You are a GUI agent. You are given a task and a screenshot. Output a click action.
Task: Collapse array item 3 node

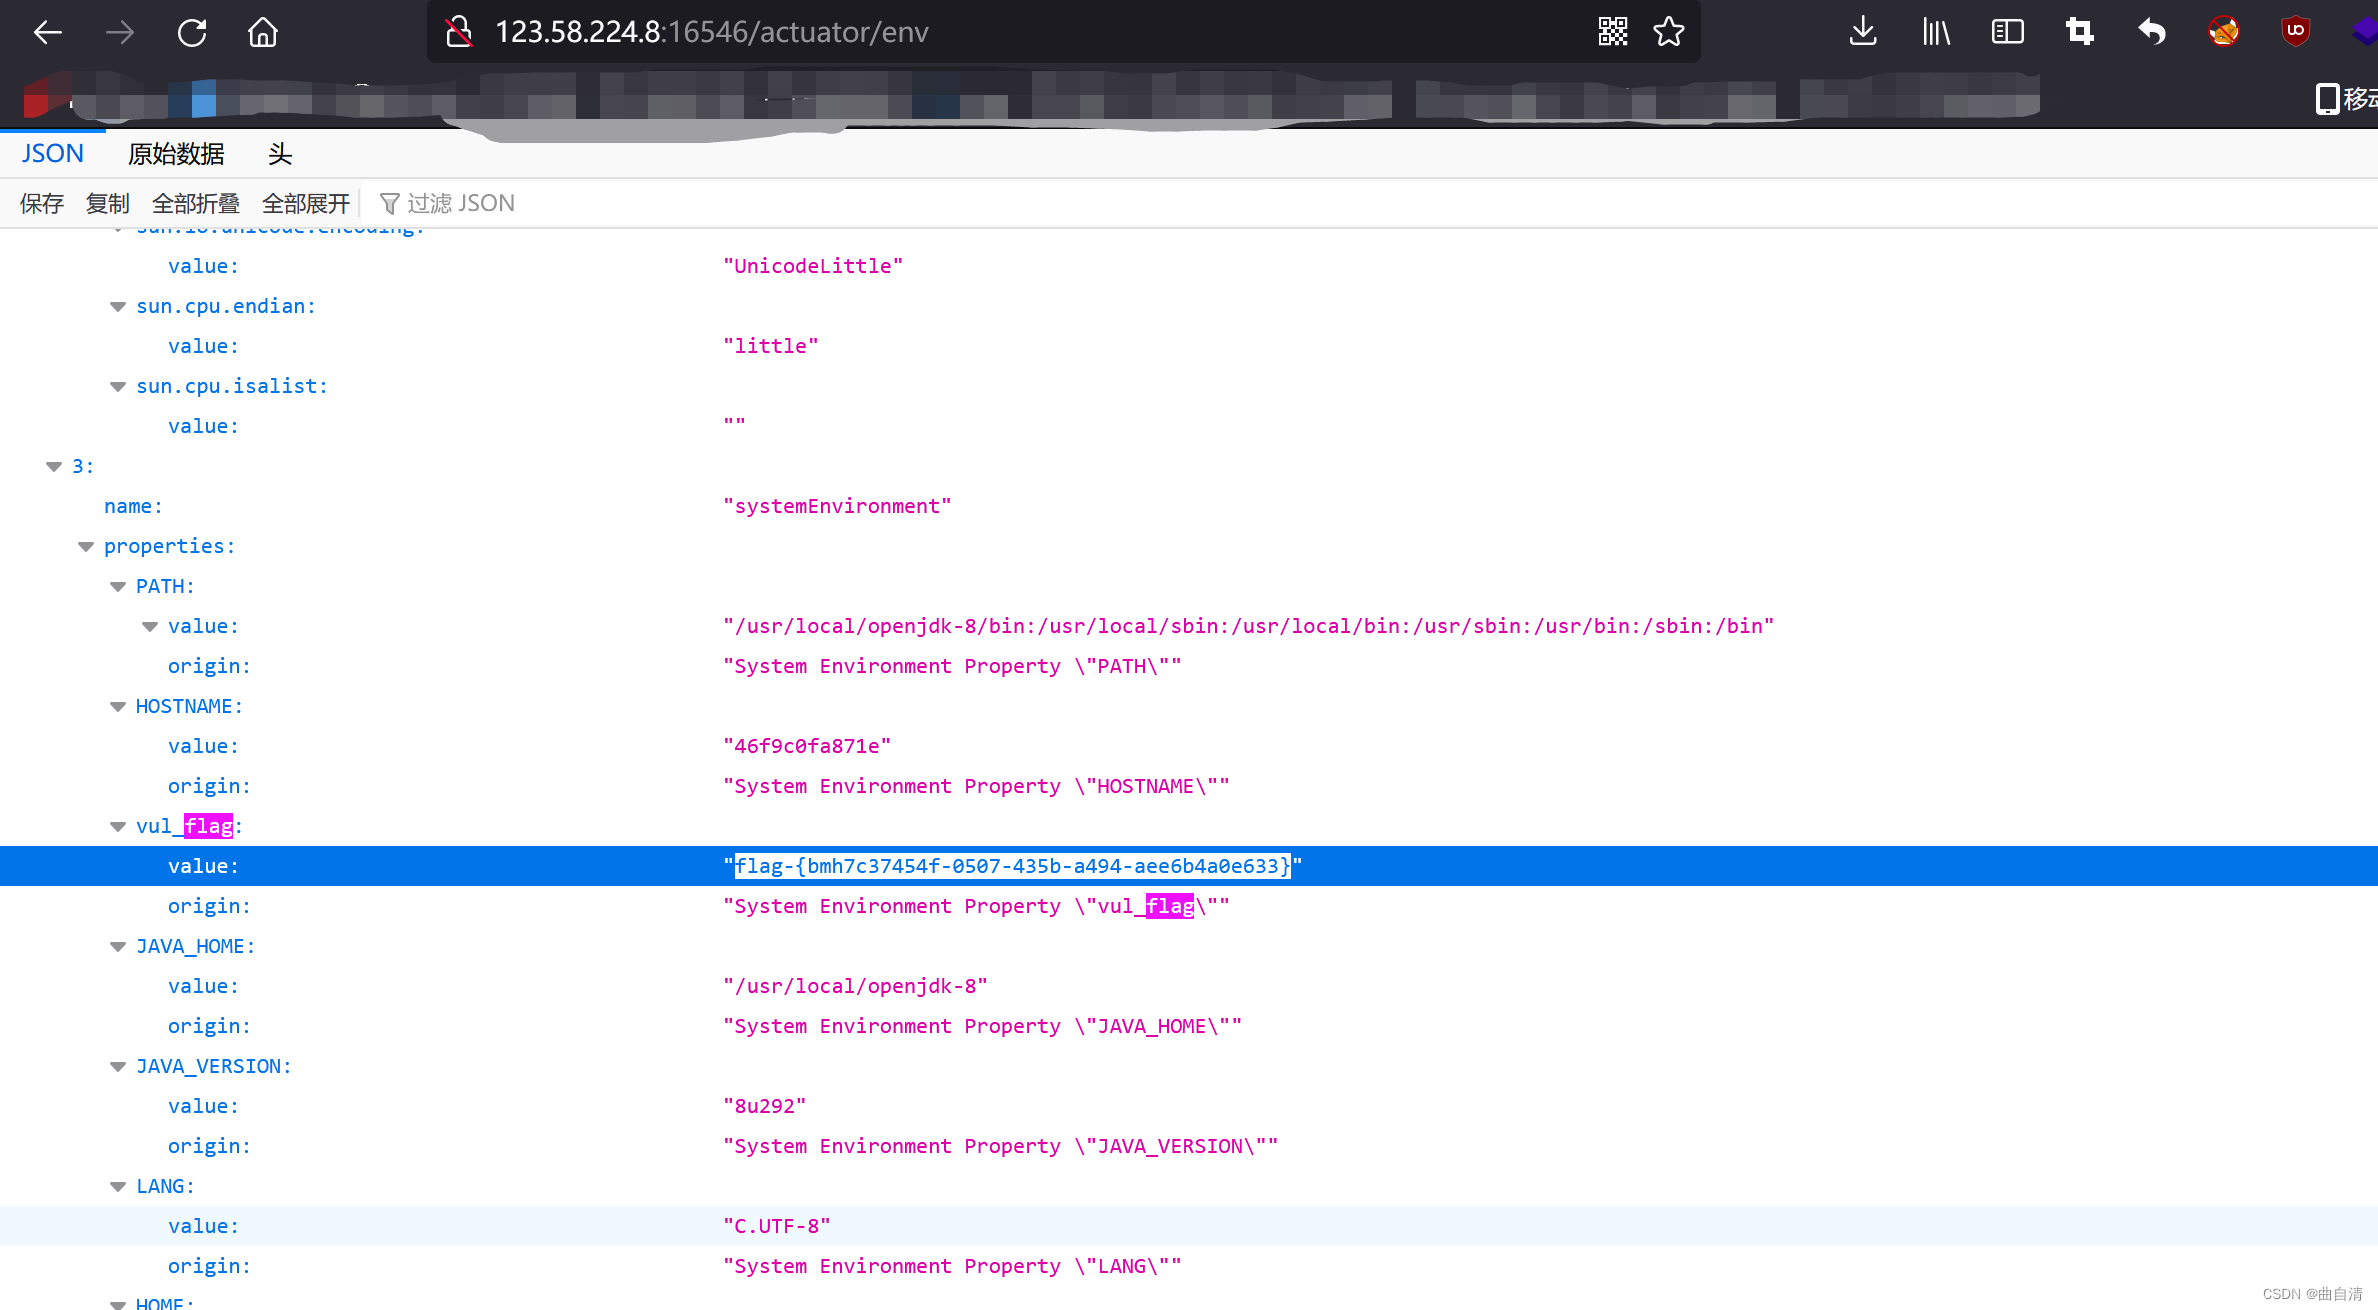54,467
